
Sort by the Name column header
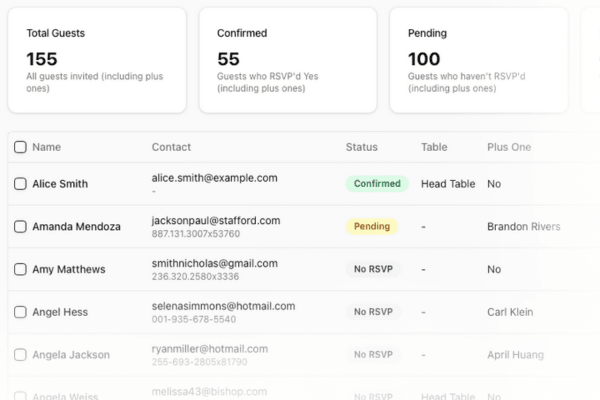click(x=46, y=147)
